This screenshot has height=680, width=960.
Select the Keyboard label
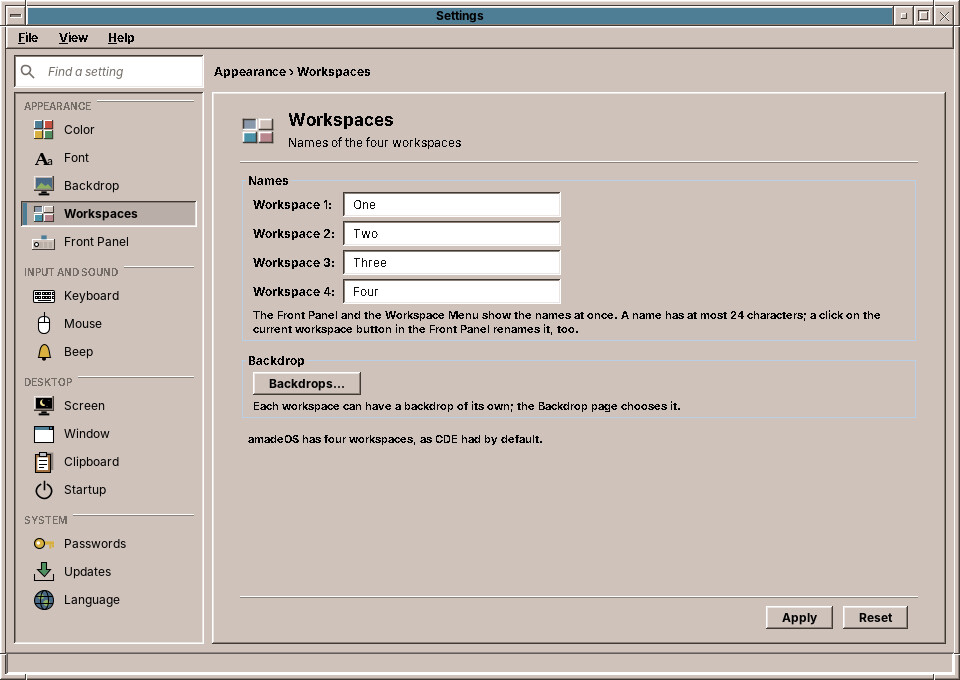tap(91, 296)
